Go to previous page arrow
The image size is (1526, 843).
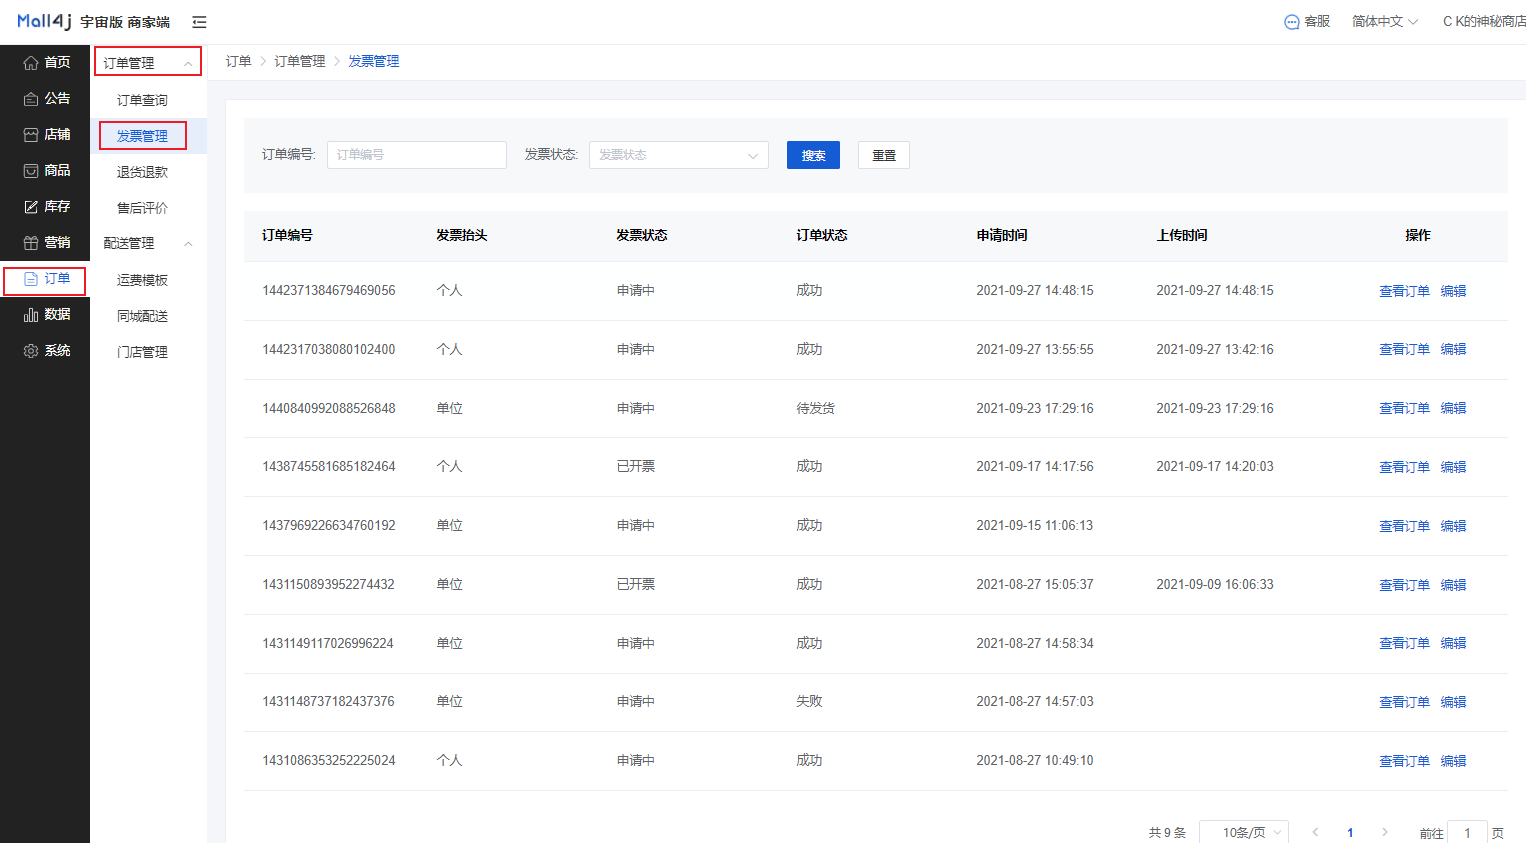pos(1315,832)
